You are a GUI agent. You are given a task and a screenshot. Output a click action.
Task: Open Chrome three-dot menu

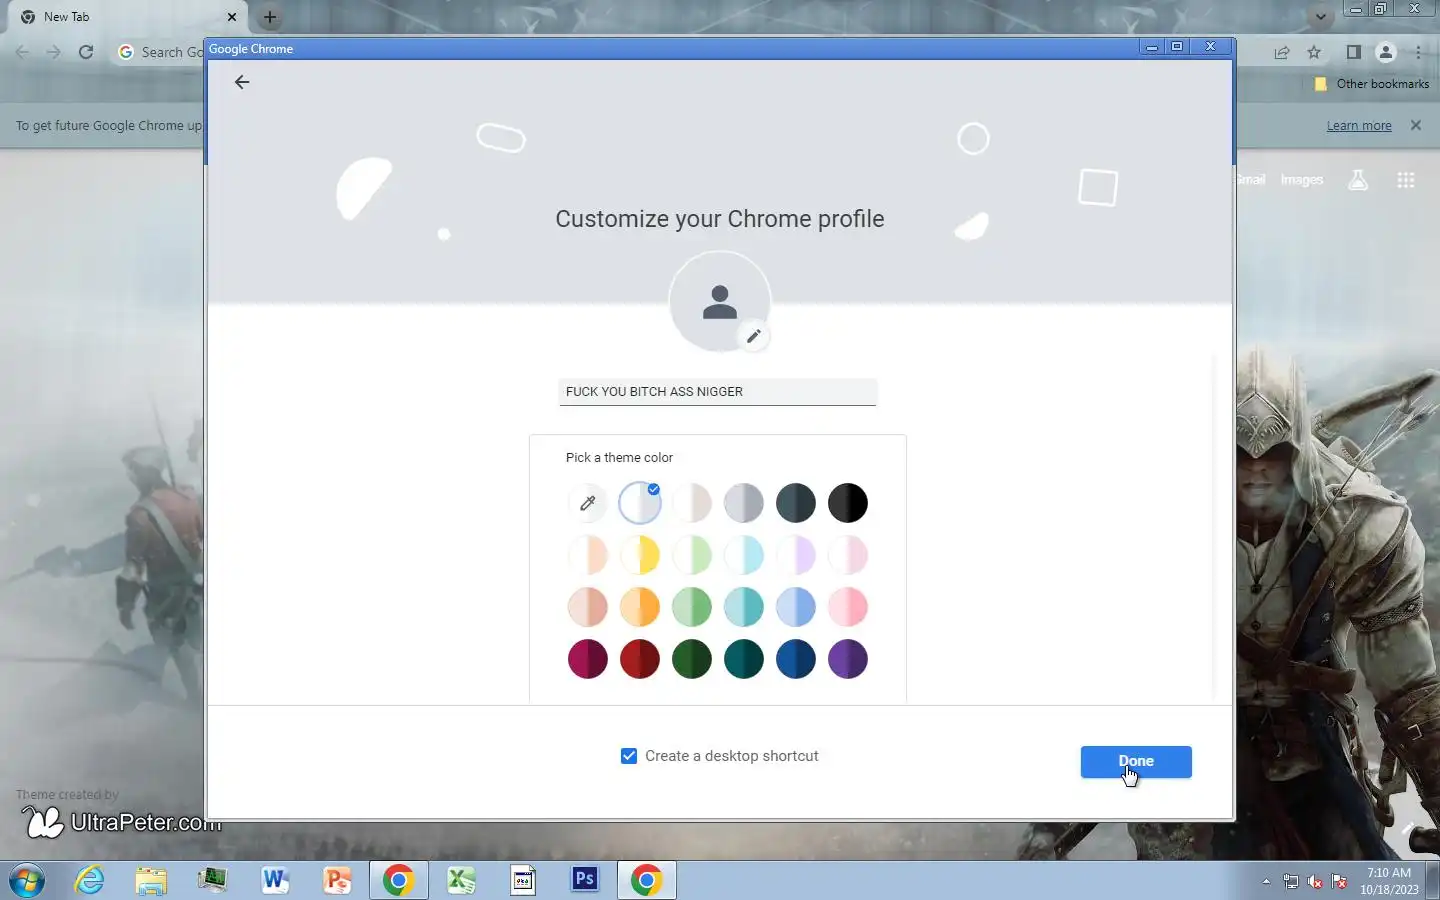click(x=1419, y=52)
